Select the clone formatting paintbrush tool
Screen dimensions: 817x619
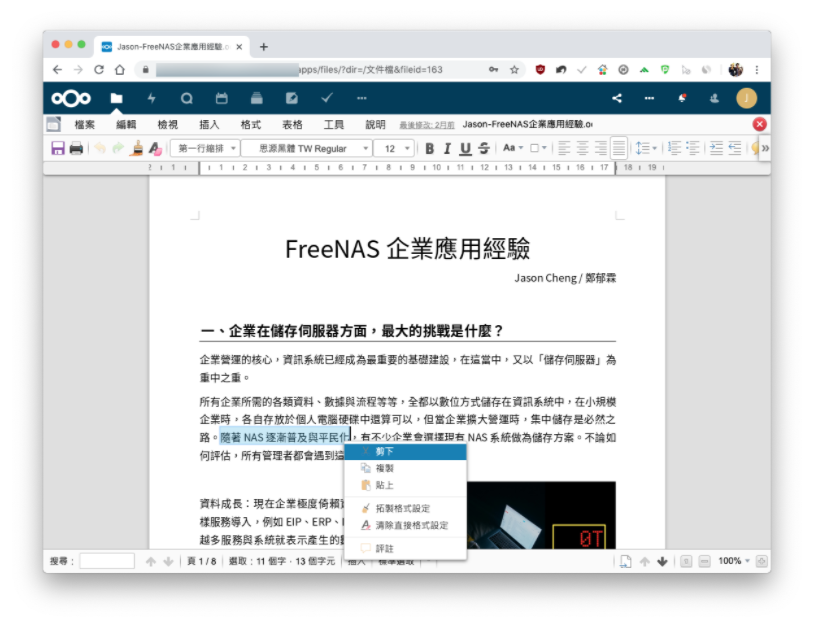point(138,148)
